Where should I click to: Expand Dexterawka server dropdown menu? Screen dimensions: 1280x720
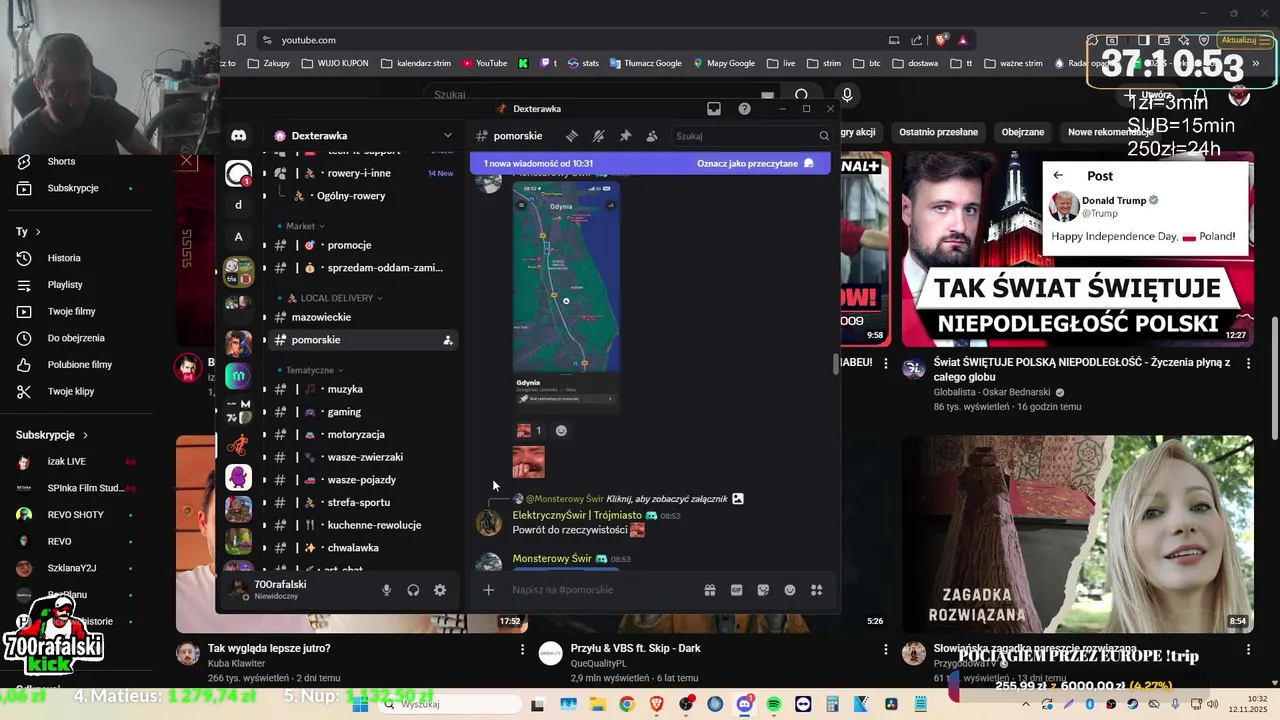pyautogui.click(x=448, y=136)
